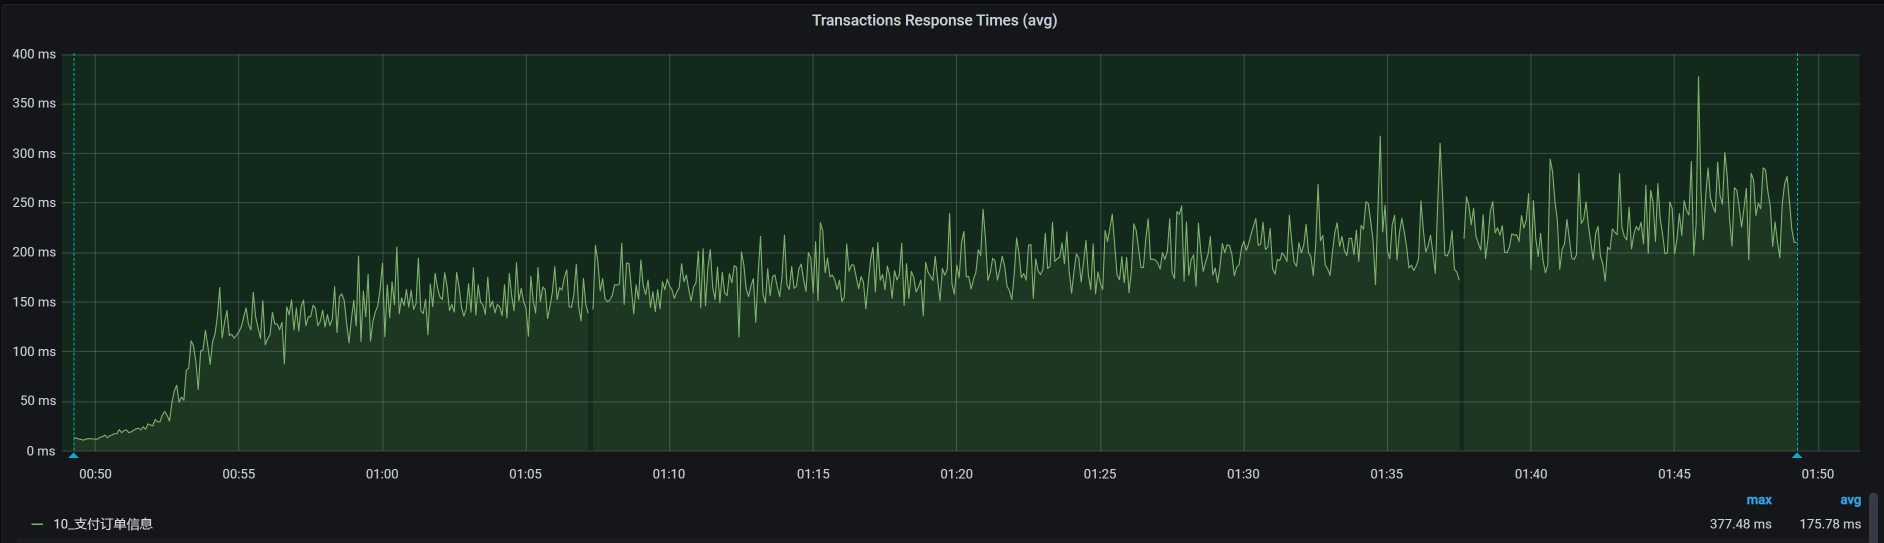Viewport: 1884px width, 543px height.
Task: Click the left blue annotation marker triangle
Action: coord(74,455)
